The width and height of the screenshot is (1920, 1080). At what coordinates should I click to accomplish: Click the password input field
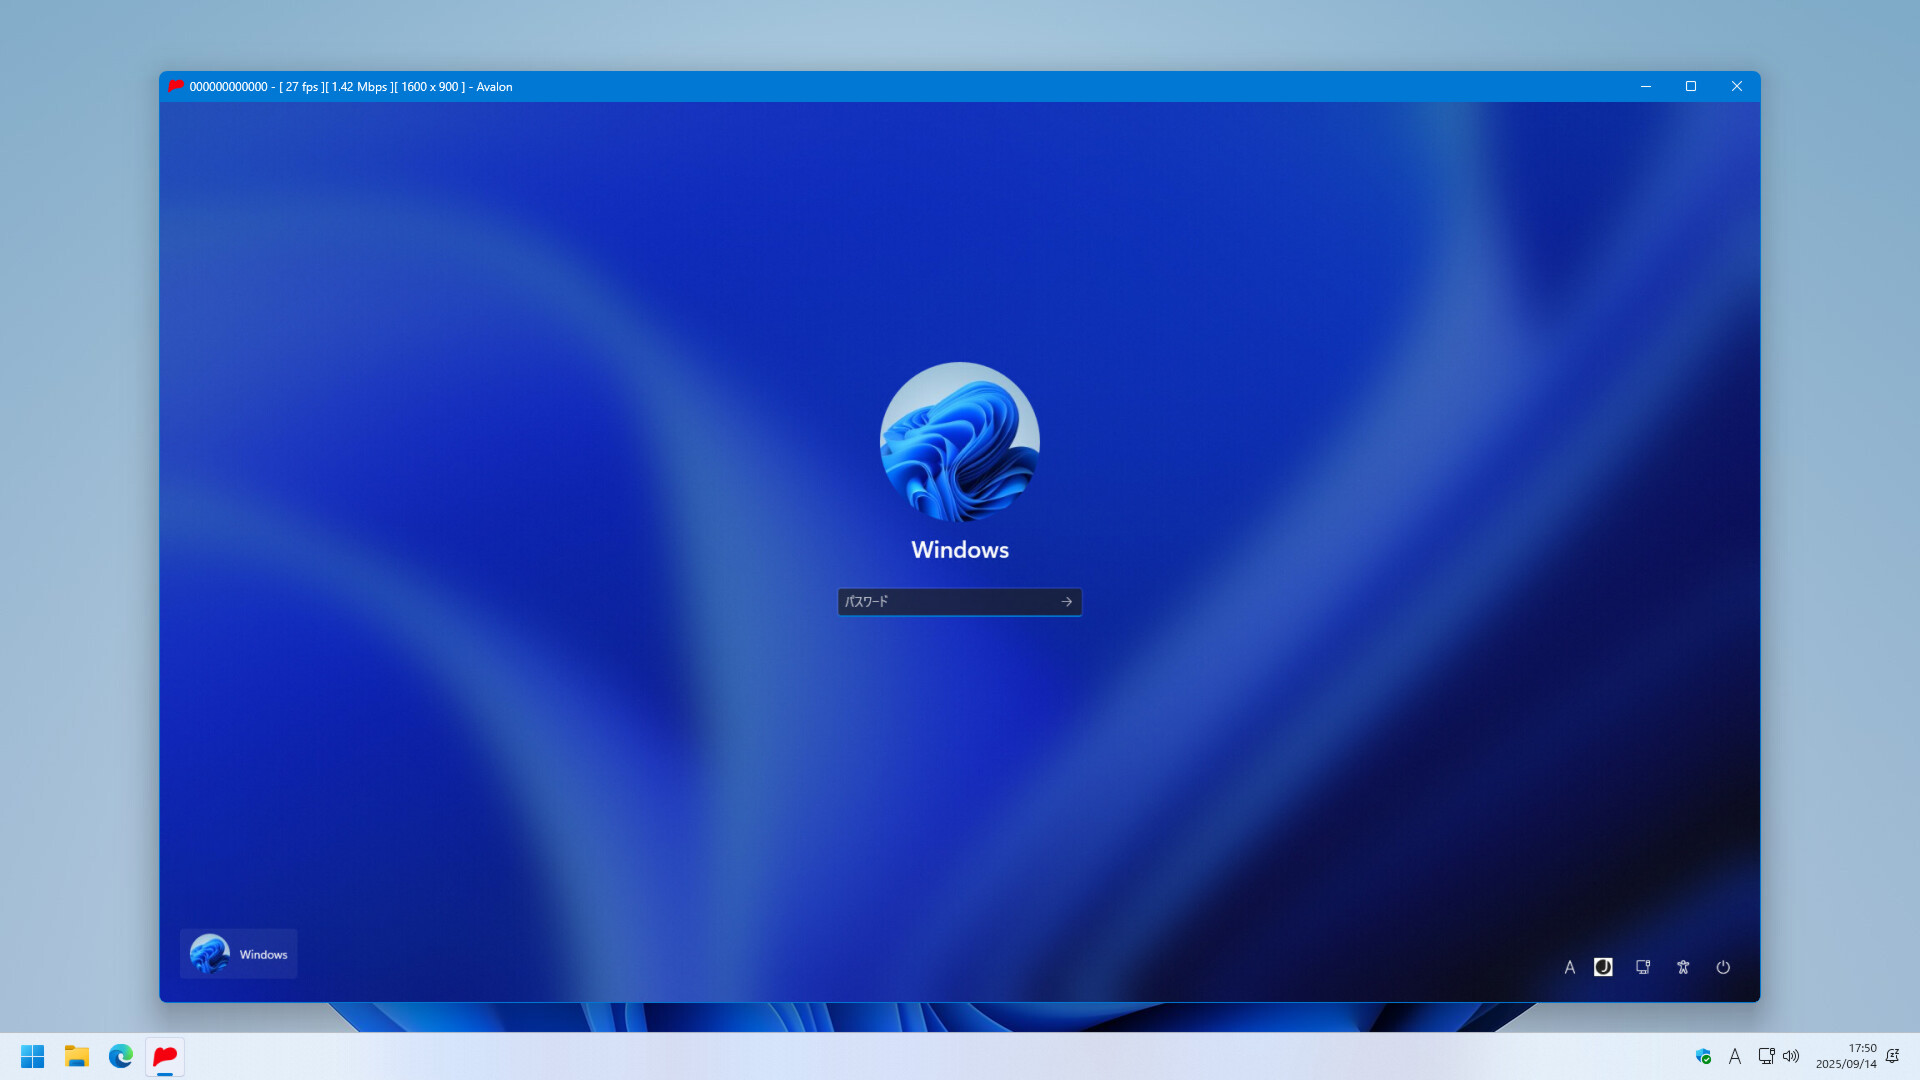(945, 602)
